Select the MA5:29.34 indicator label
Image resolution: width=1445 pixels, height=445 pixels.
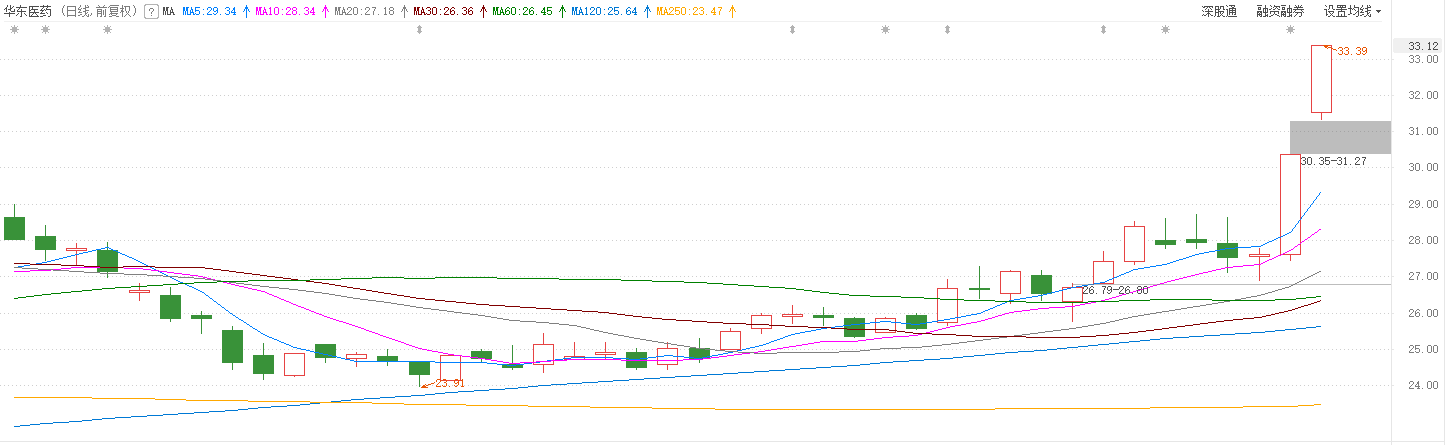point(209,12)
